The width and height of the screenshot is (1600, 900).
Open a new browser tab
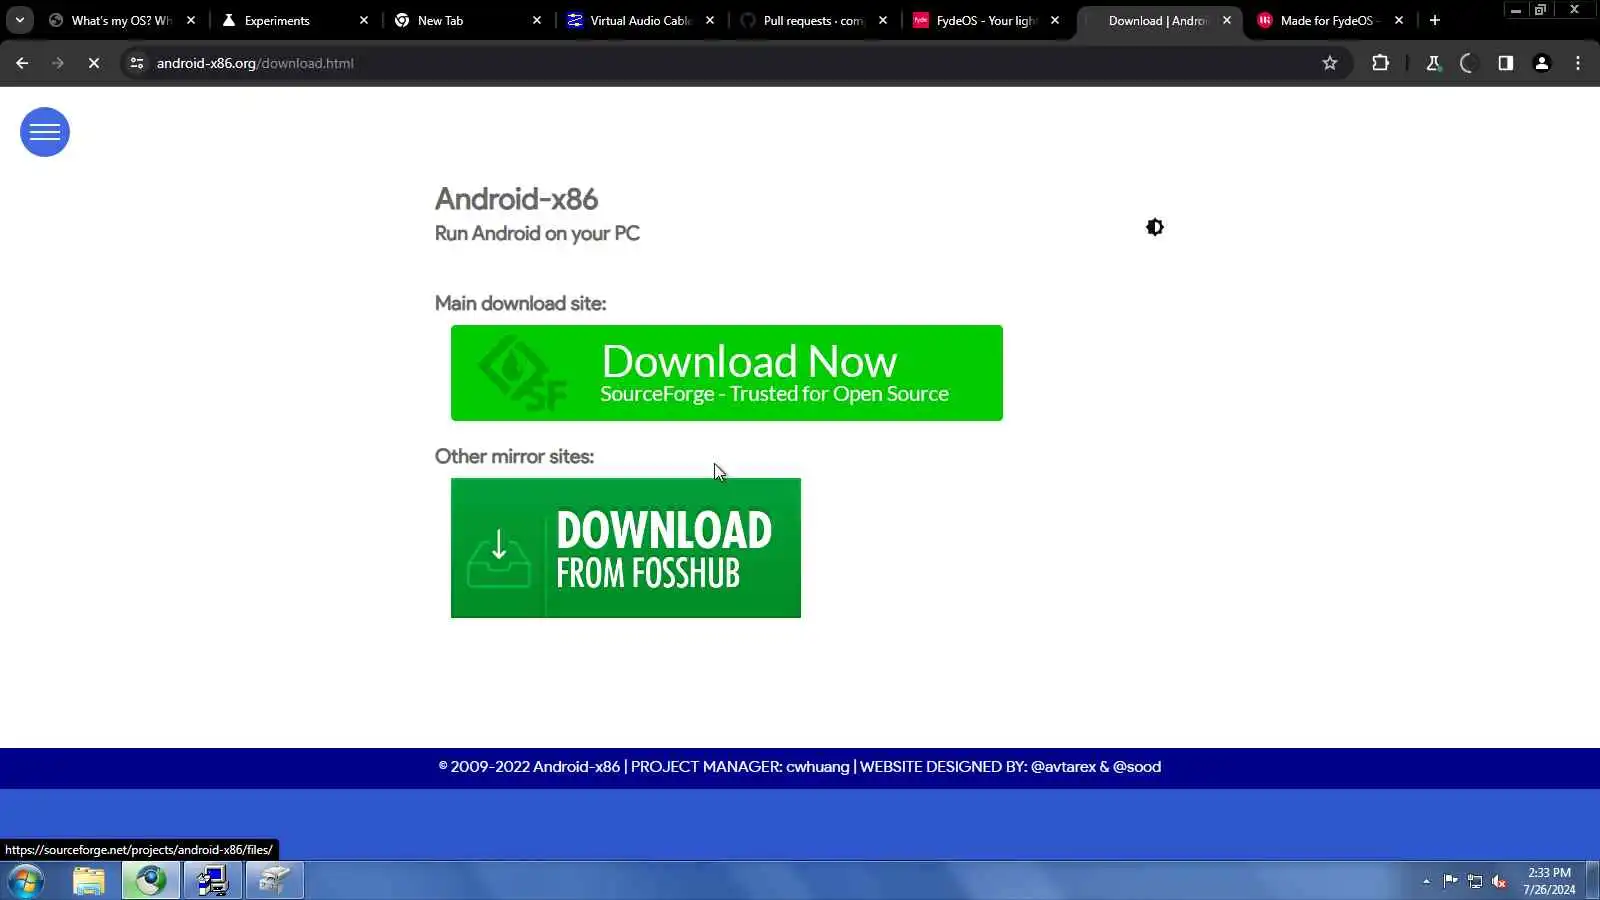pyautogui.click(x=1435, y=20)
